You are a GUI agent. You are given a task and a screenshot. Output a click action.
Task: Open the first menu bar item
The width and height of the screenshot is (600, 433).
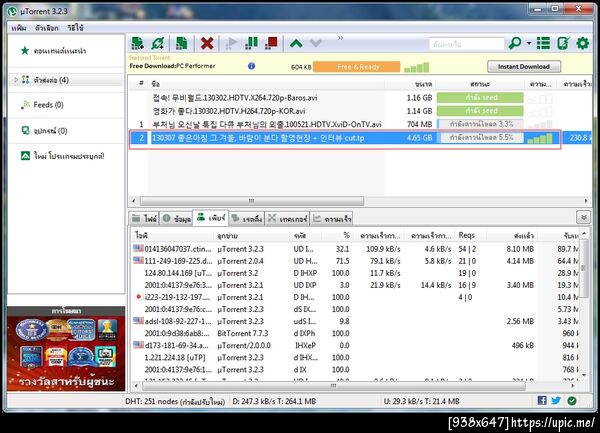19,28
